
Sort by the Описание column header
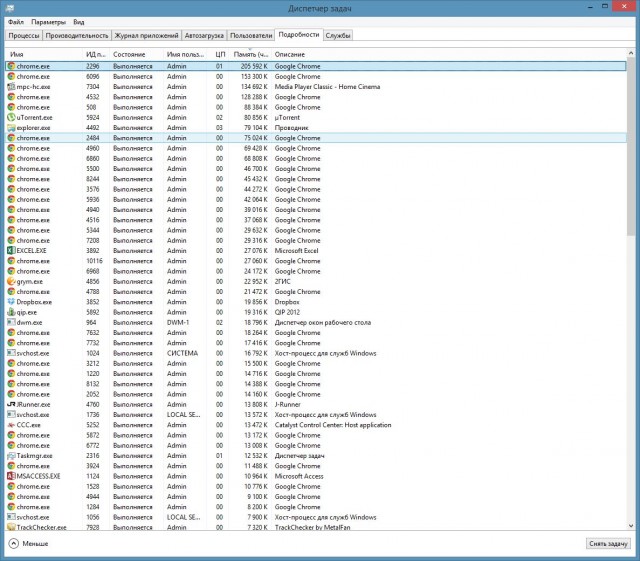[449, 54]
